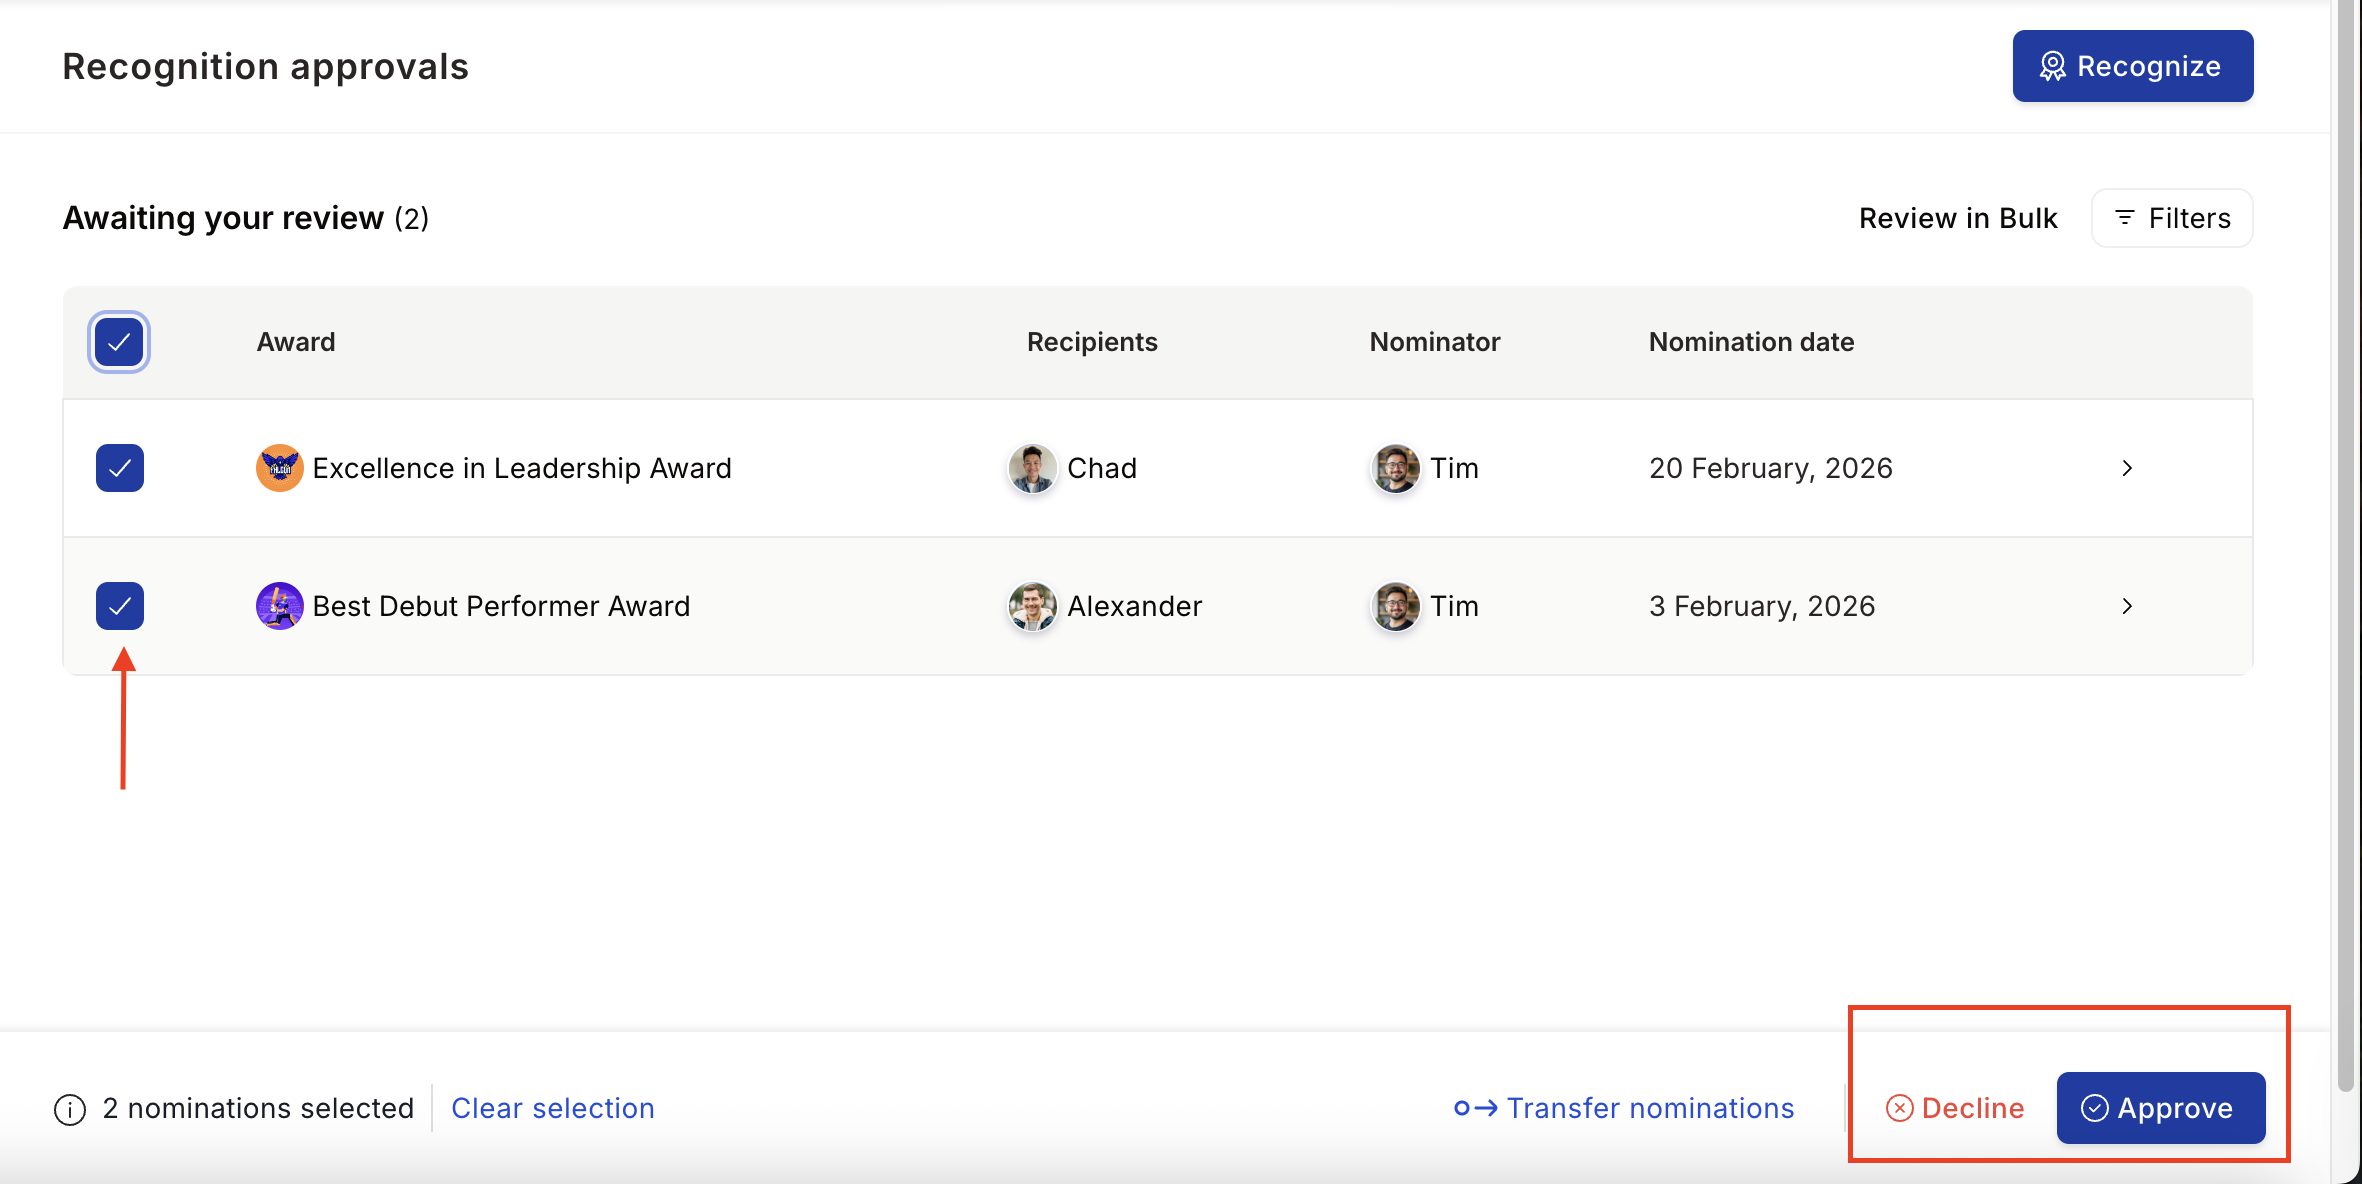Click the Nominator column header

click(x=1435, y=342)
